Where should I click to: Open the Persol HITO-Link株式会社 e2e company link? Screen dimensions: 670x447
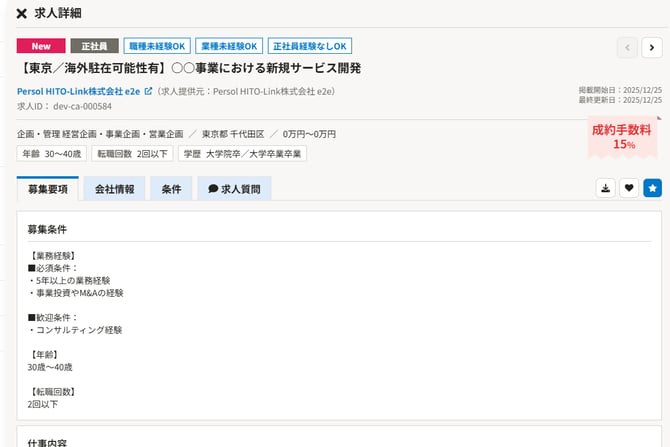(x=79, y=91)
